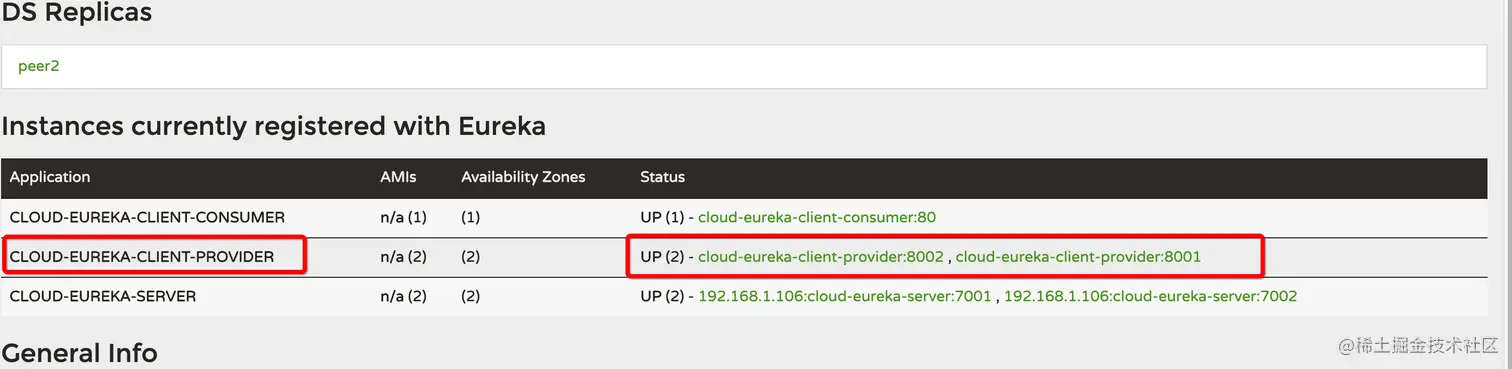Select the CLOUD-EUREKA-SERVER application cell
The image size is (1512, 369).
click(103, 297)
